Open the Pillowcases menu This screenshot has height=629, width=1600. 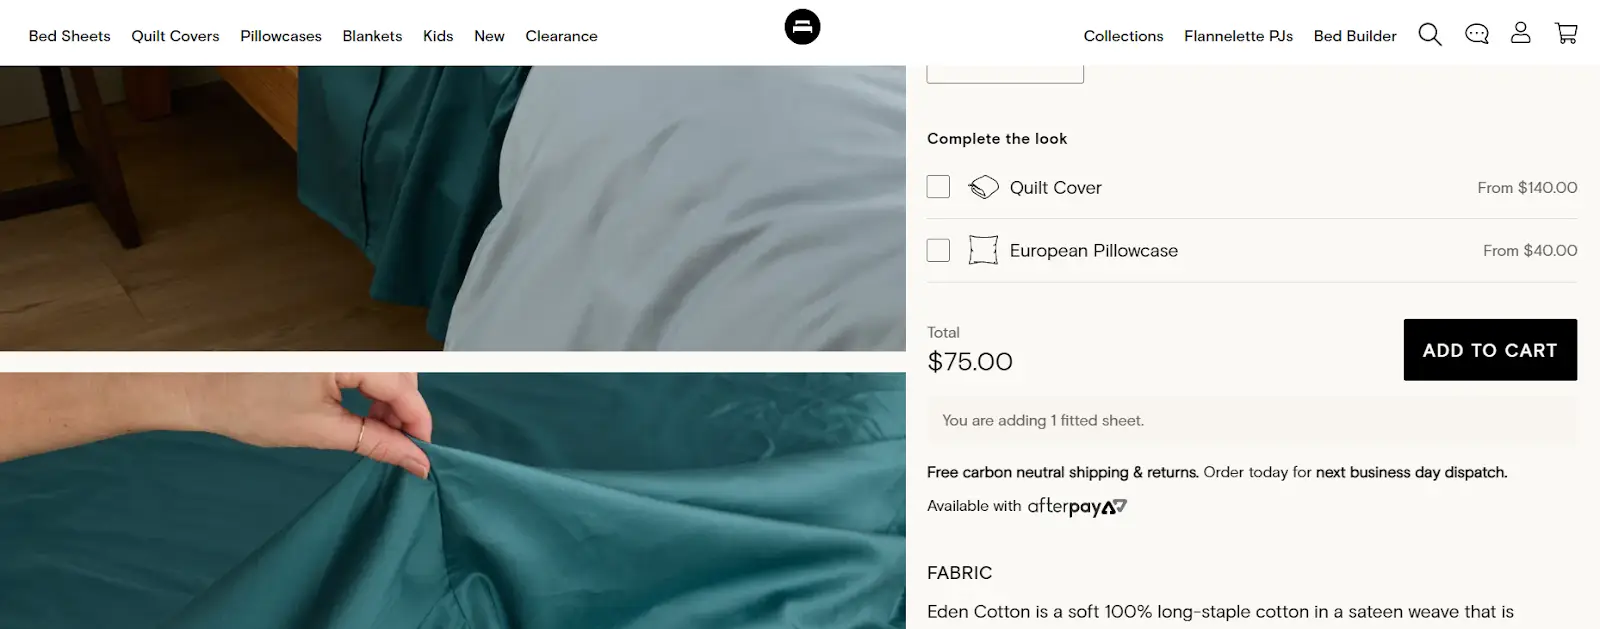[x=281, y=36]
